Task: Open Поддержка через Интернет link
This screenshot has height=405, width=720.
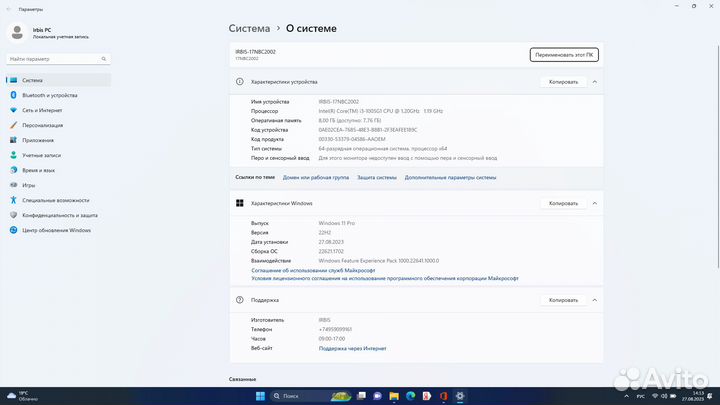Action: (353, 349)
